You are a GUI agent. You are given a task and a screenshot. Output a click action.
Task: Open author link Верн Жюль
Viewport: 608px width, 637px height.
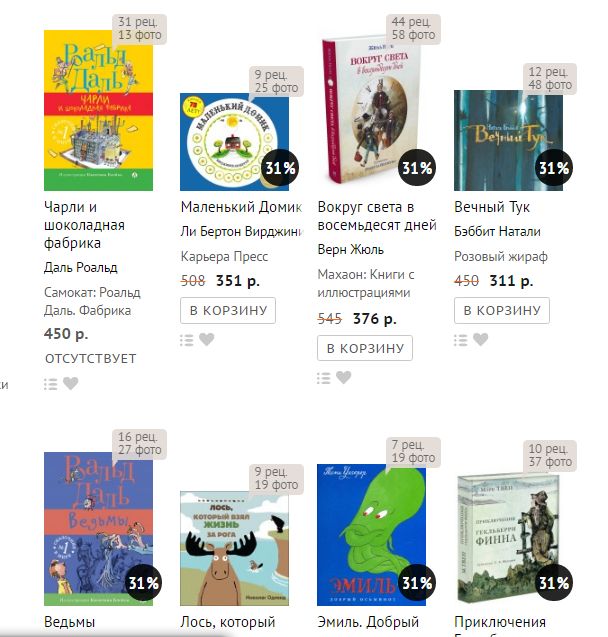point(351,249)
